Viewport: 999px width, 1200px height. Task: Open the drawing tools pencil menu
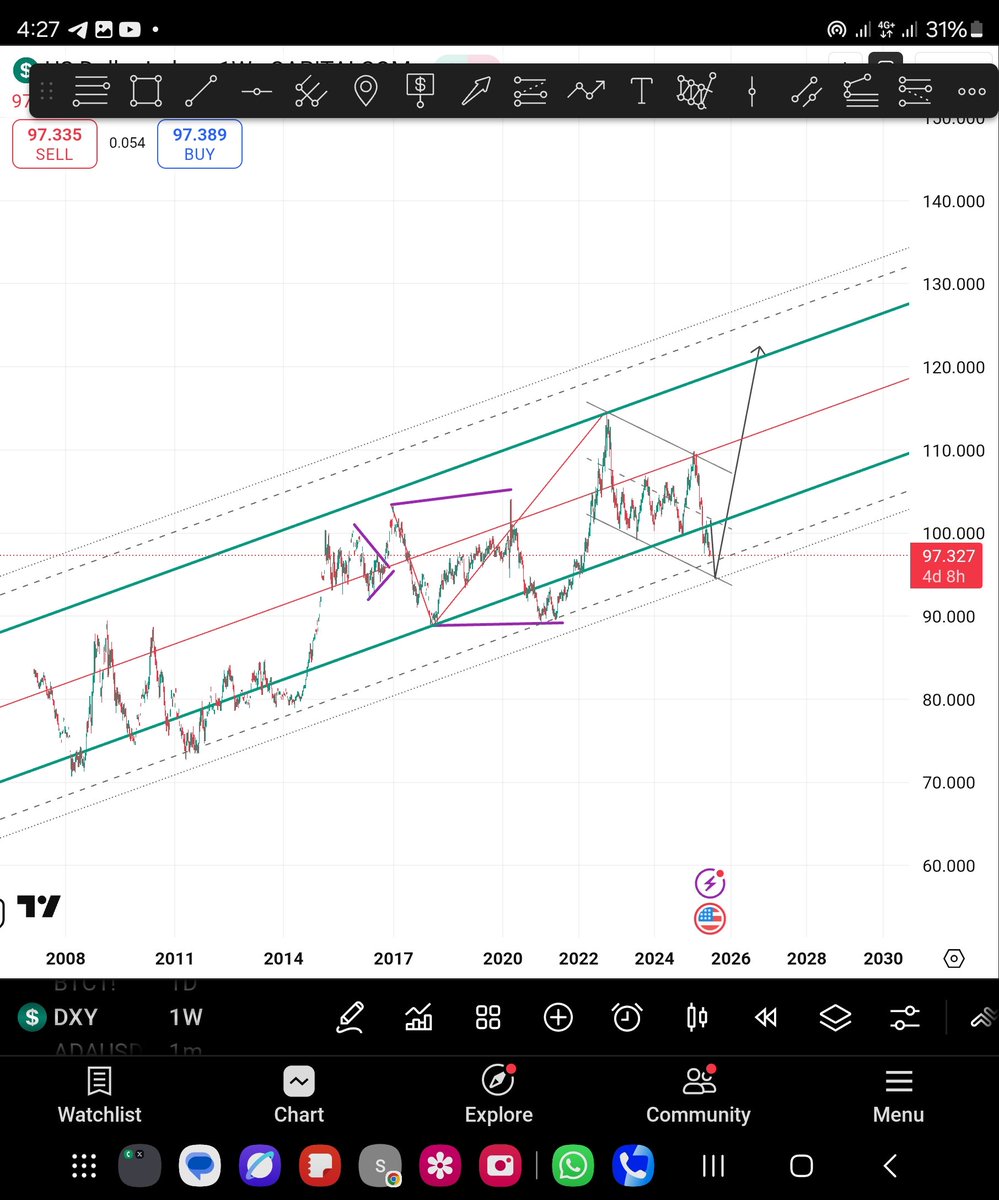coord(351,1017)
